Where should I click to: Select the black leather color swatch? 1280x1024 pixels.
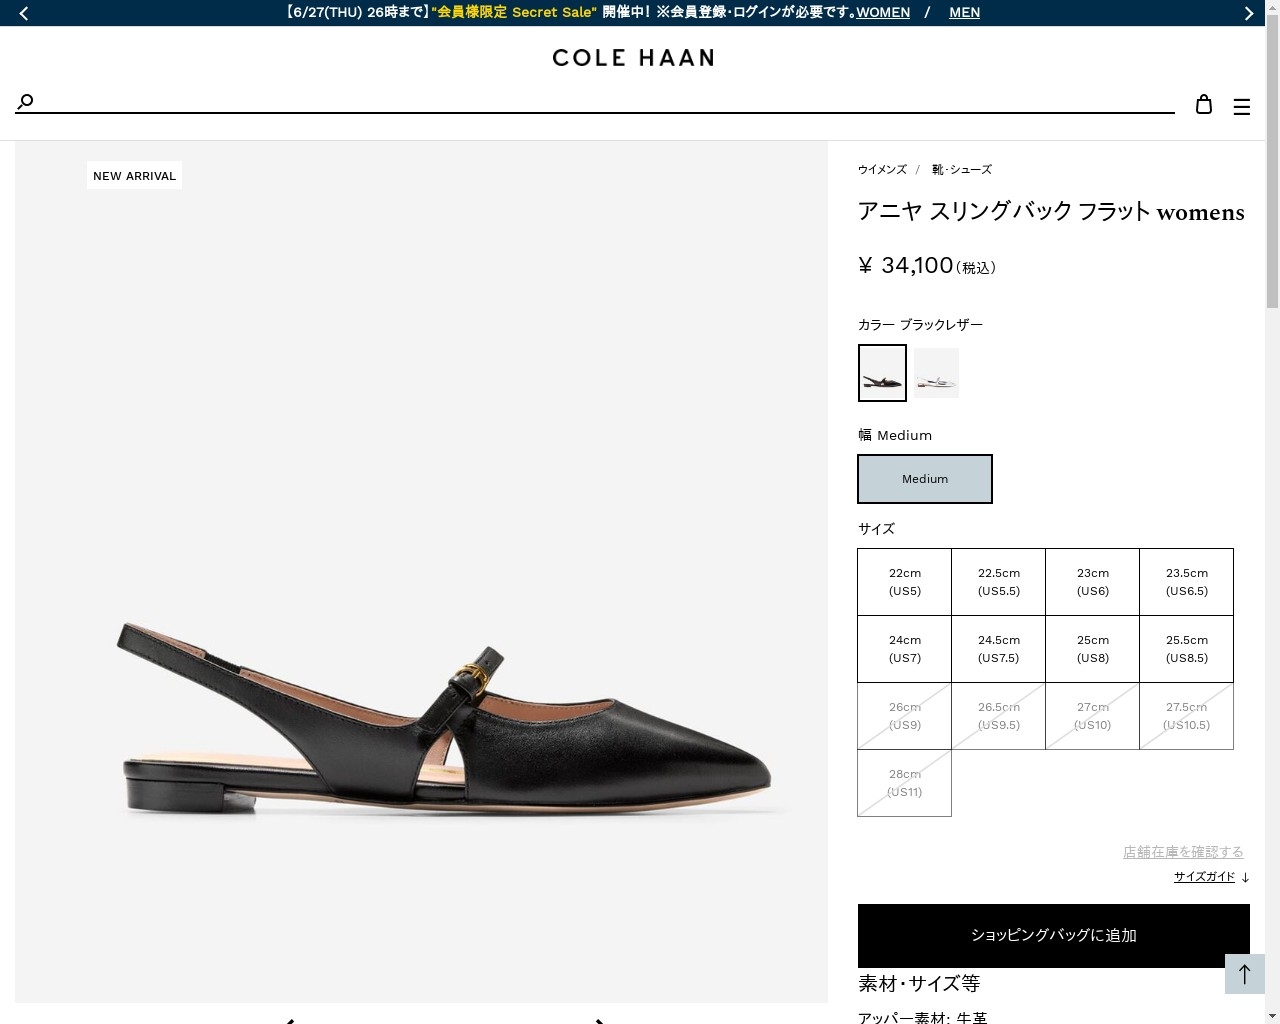pos(882,373)
